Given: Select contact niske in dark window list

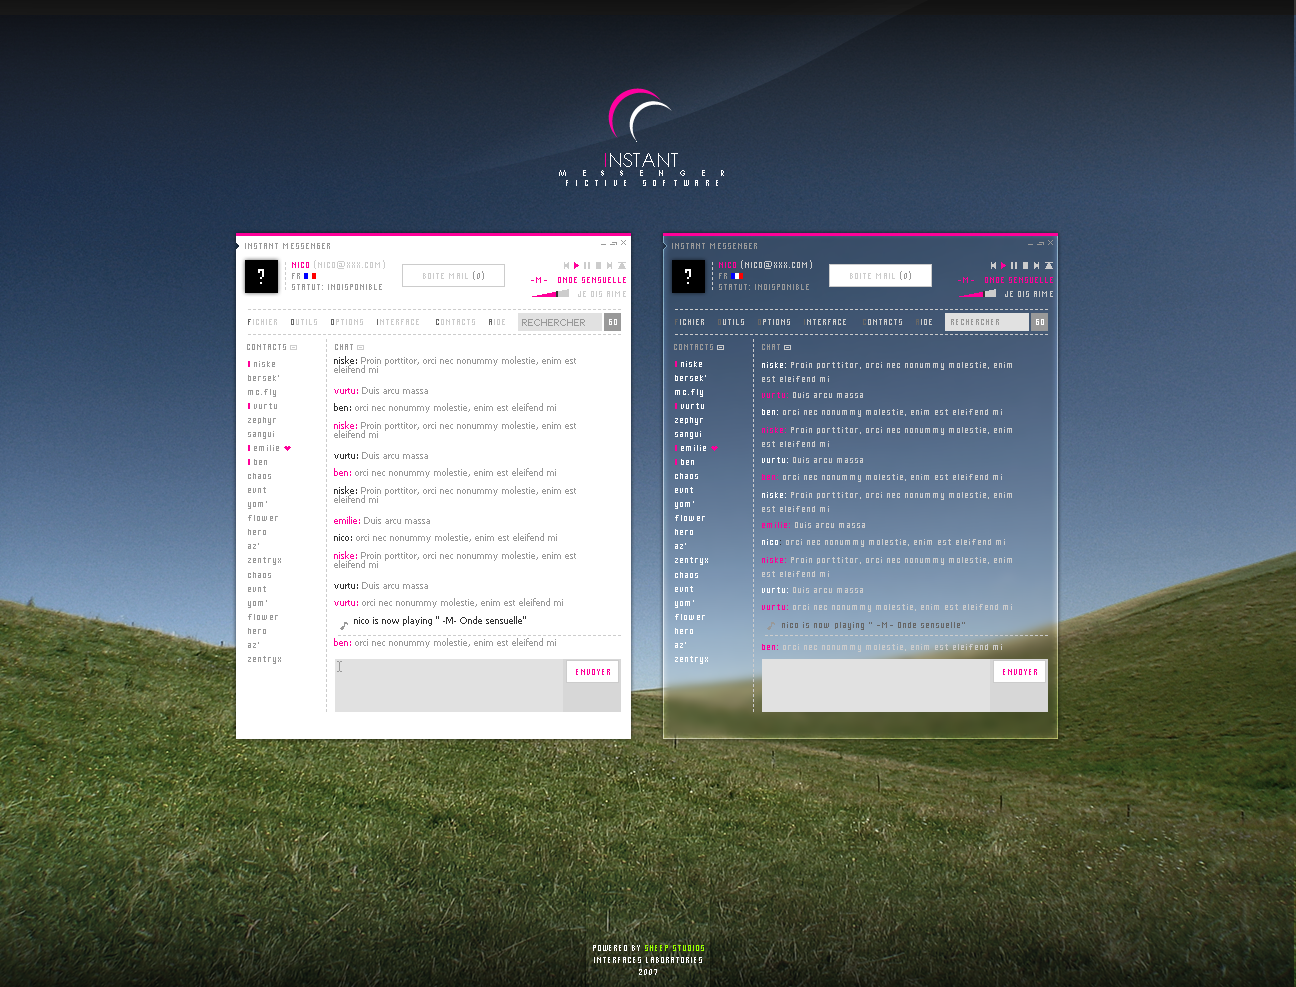Looking at the screenshot, I should tap(689, 364).
